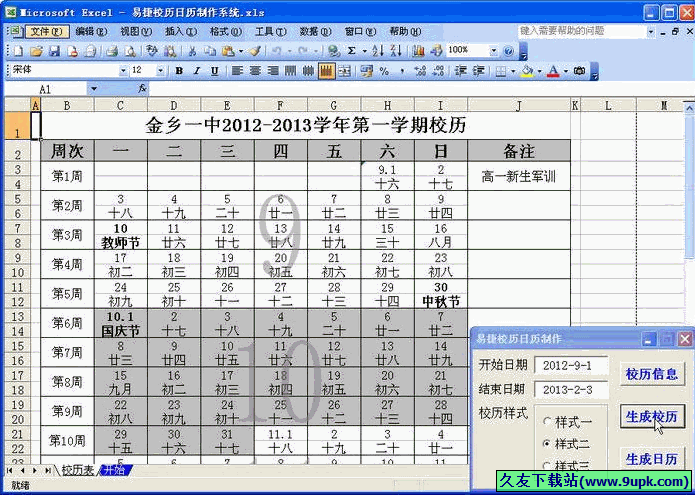Click the help question input box
The image size is (695, 495).
[x=582, y=31]
